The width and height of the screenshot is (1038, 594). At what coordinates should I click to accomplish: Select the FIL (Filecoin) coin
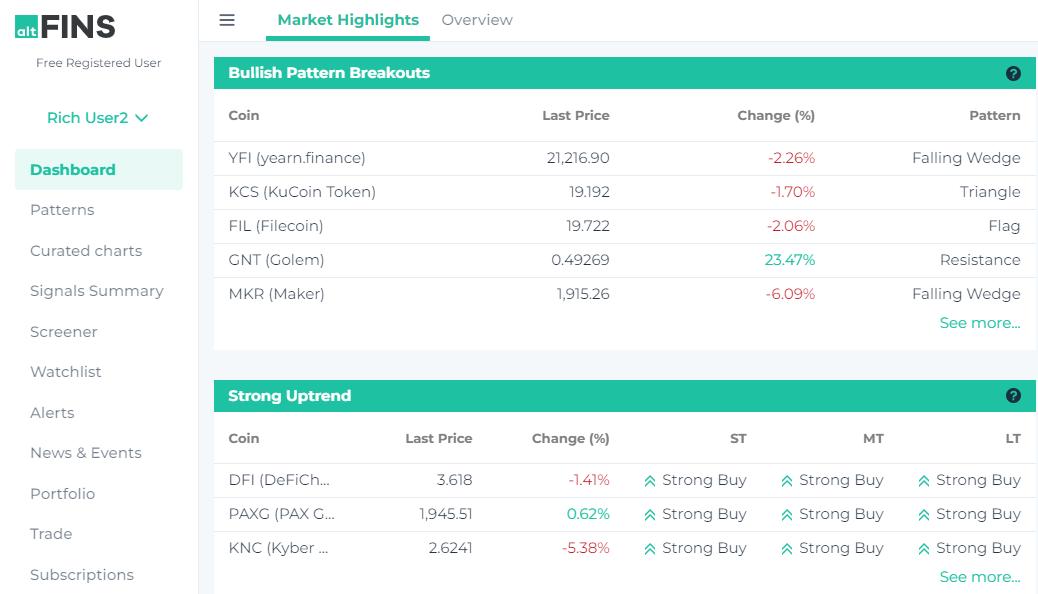(275, 226)
